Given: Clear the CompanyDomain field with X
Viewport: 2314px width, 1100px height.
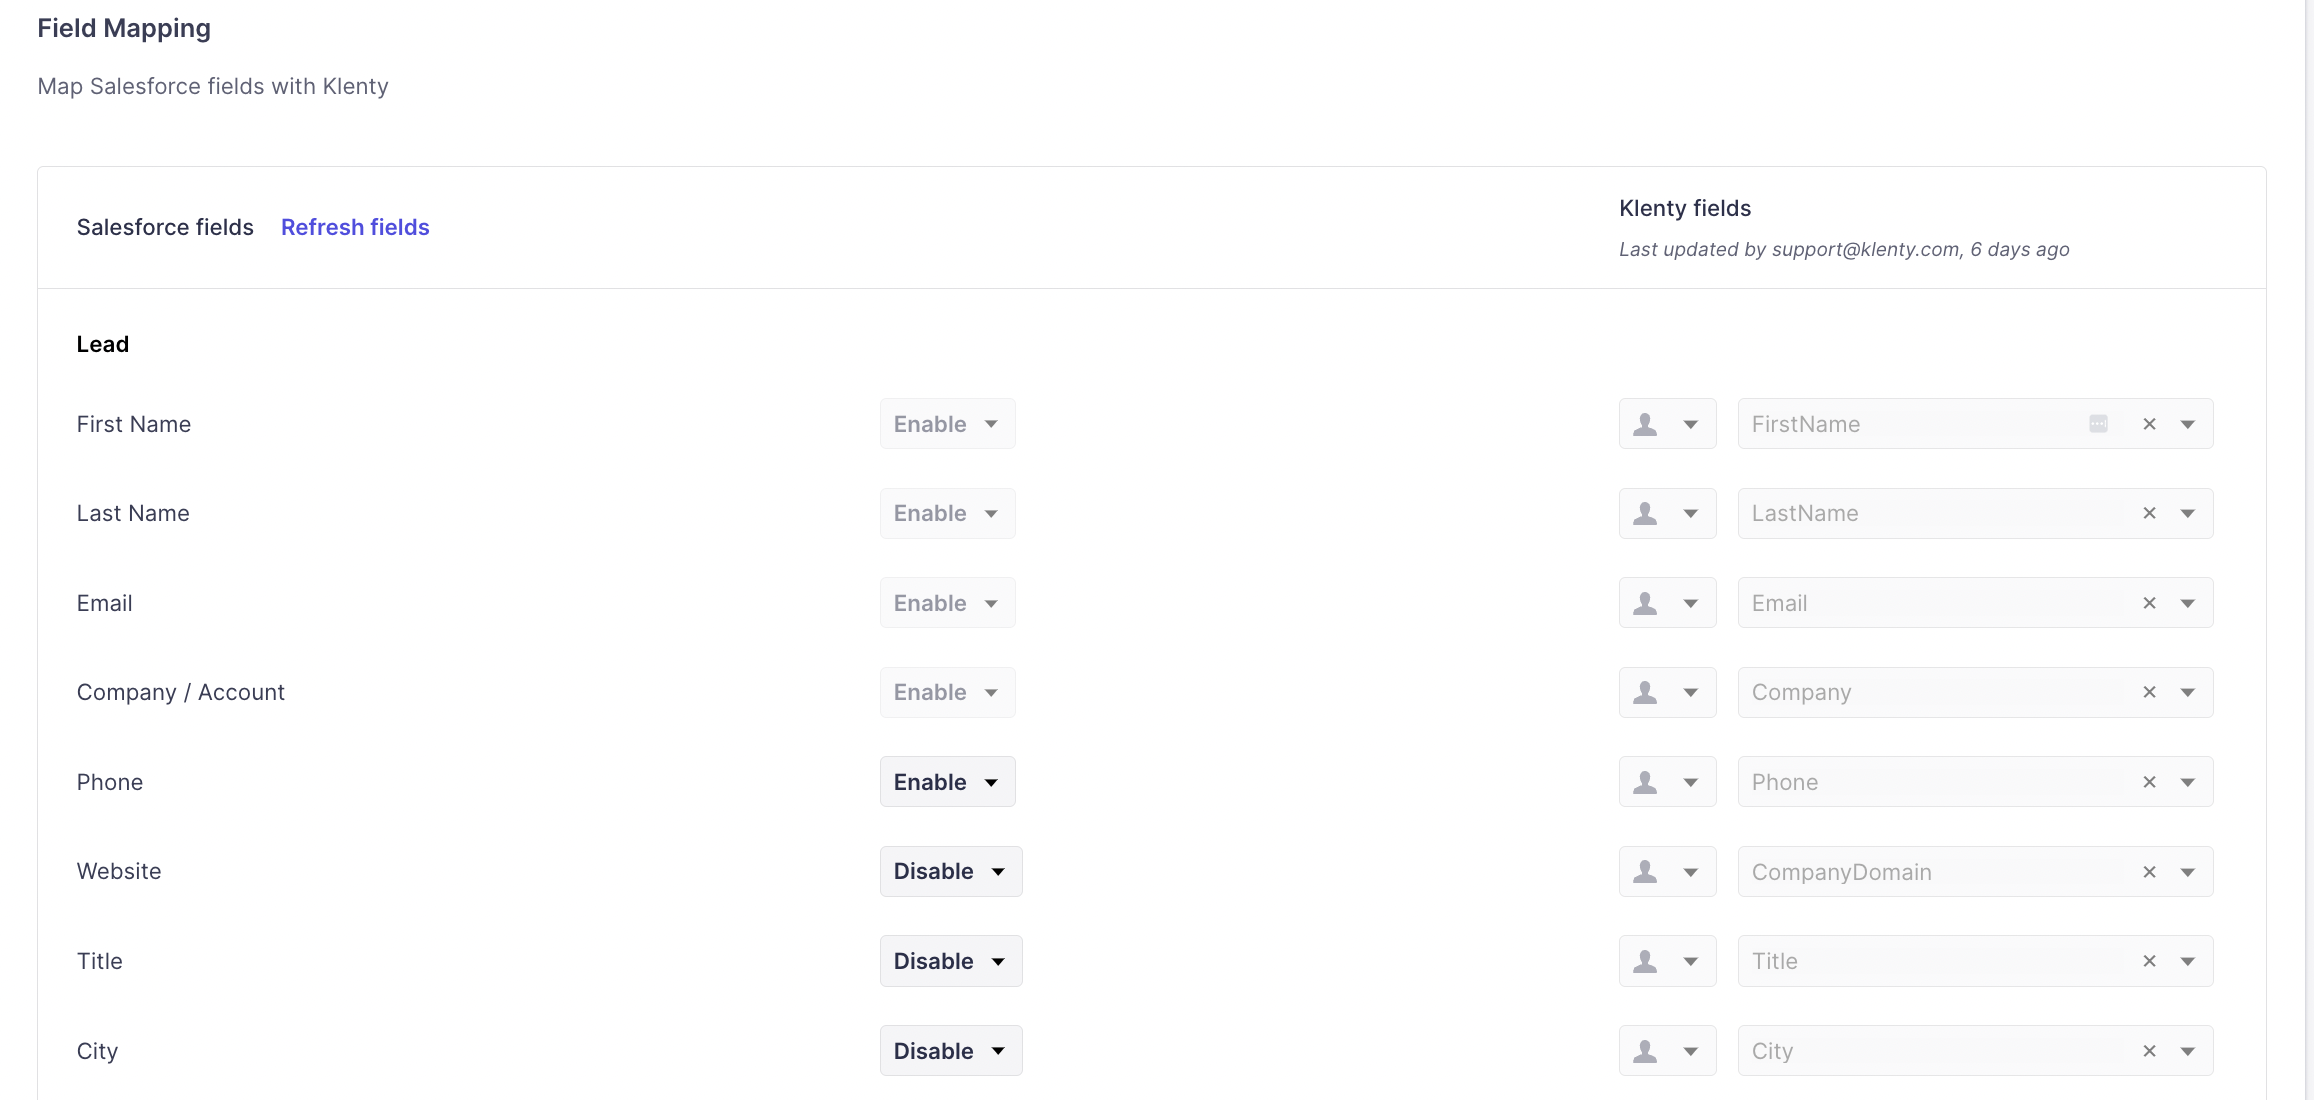Looking at the screenshot, I should (x=2149, y=872).
